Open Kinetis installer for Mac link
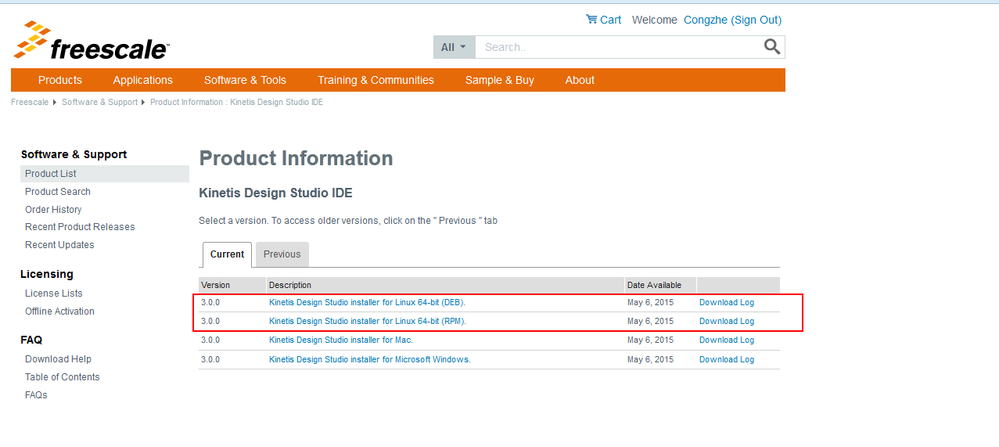Image resolution: width=999 pixels, height=447 pixels. (x=341, y=340)
